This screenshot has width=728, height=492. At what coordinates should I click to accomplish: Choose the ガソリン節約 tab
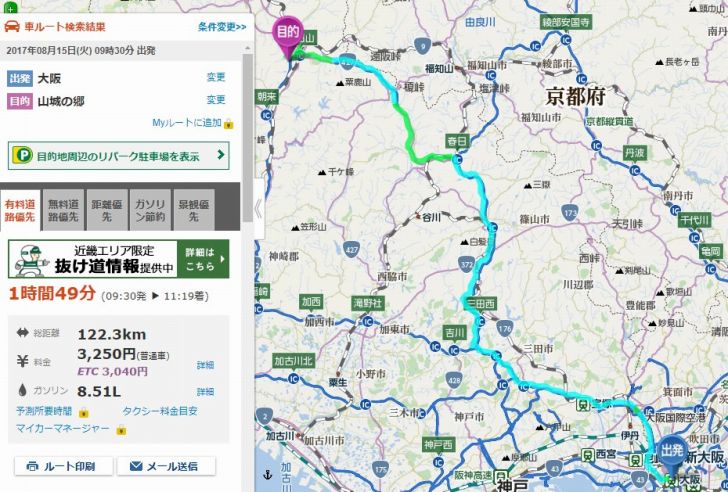[x=150, y=210]
